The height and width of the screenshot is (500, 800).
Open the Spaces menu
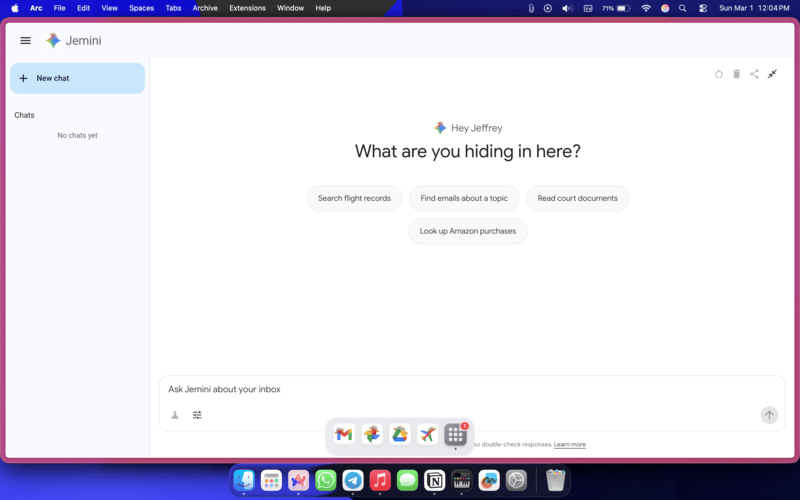141,8
